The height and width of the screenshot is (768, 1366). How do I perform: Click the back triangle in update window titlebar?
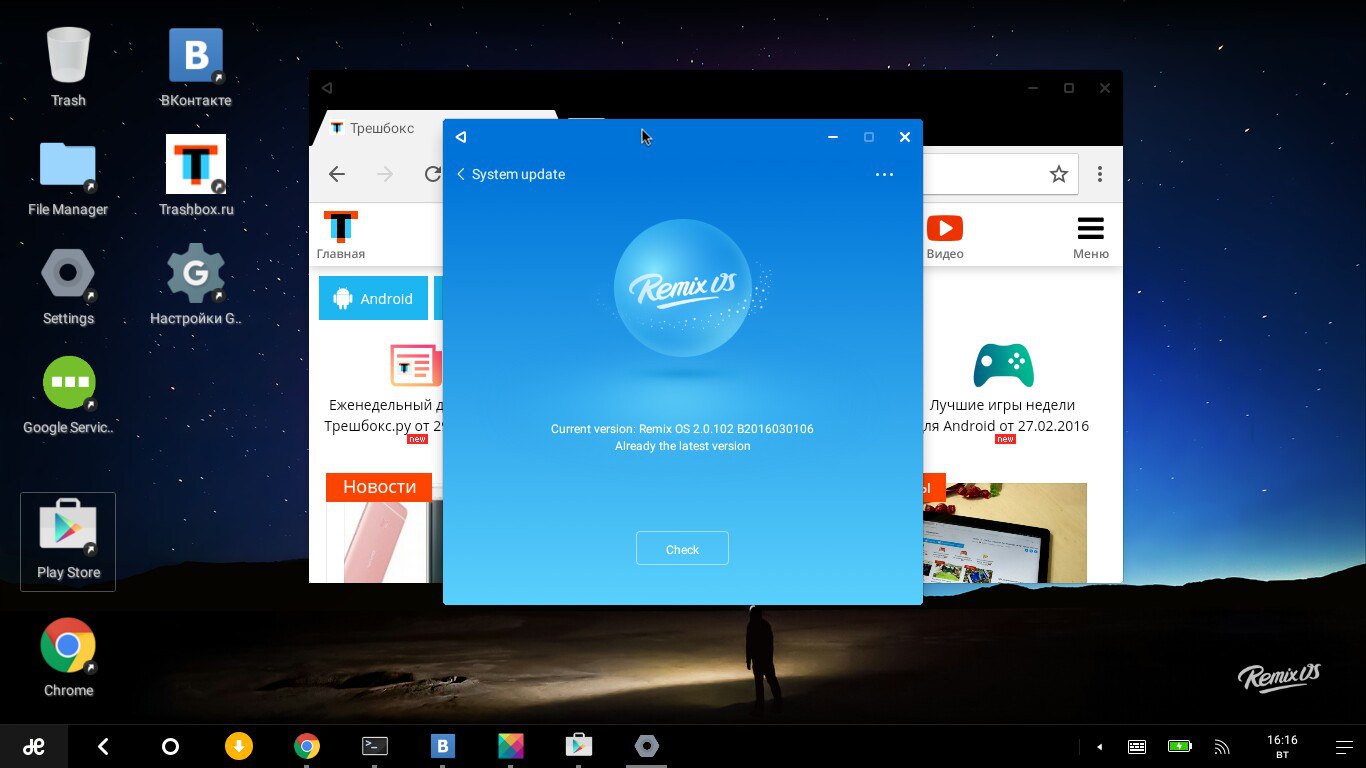[x=461, y=137]
